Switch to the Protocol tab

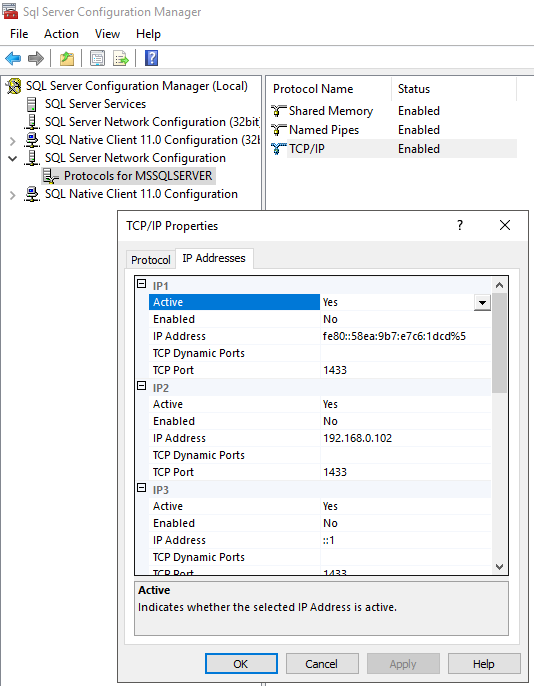click(x=150, y=260)
